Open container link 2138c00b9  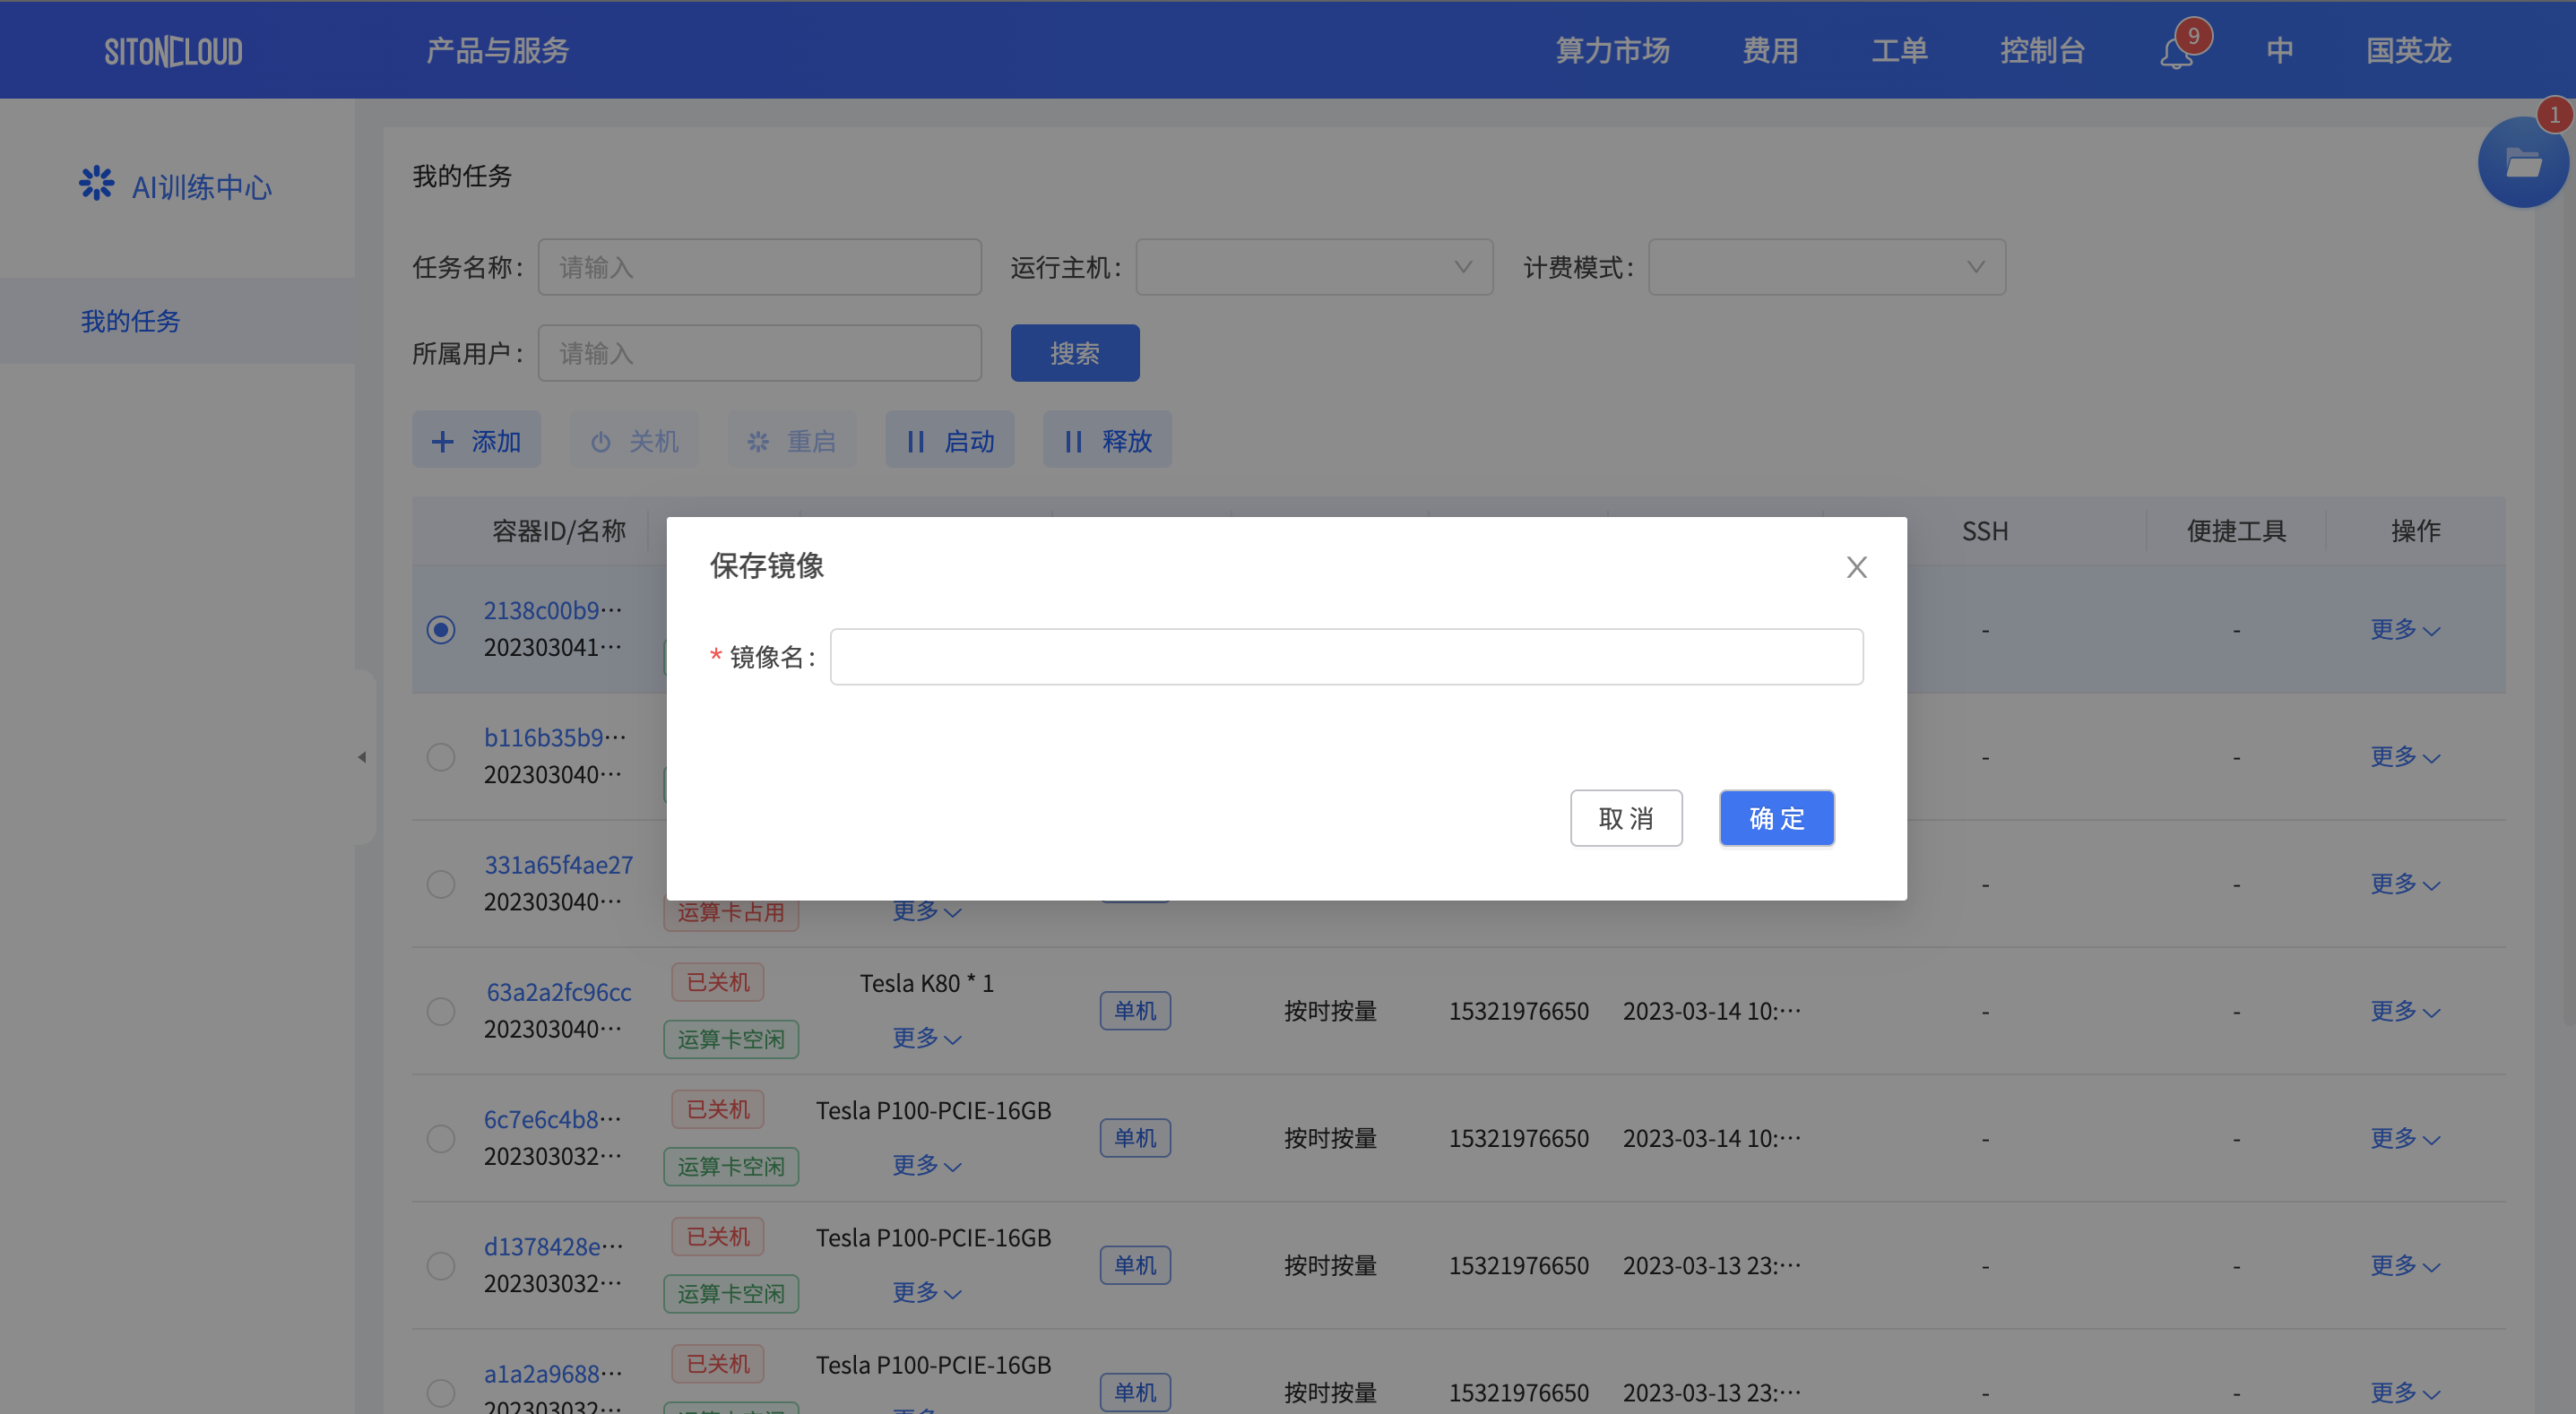tap(553, 610)
